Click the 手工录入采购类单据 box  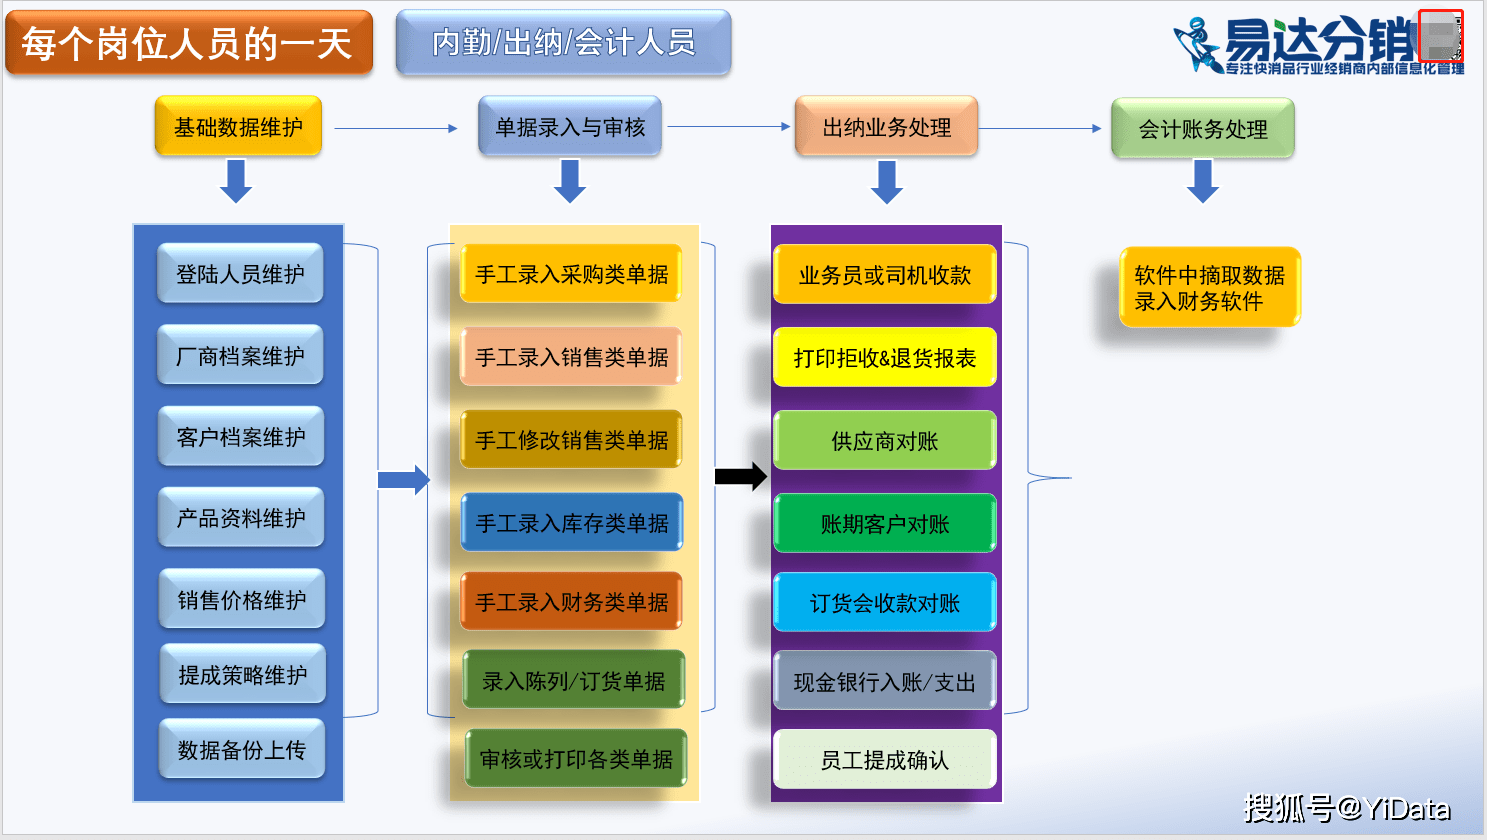click(571, 274)
